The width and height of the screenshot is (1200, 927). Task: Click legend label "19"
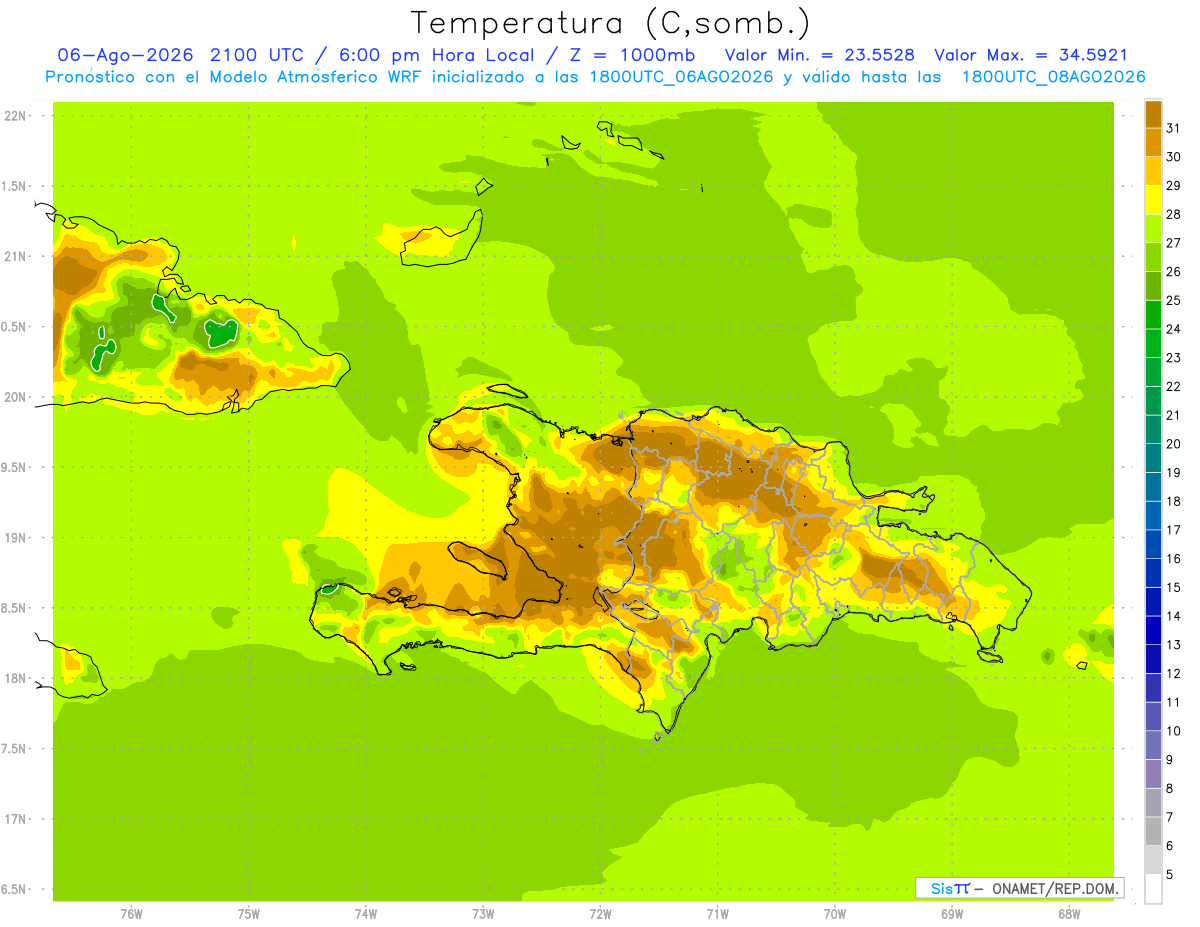point(1174,472)
